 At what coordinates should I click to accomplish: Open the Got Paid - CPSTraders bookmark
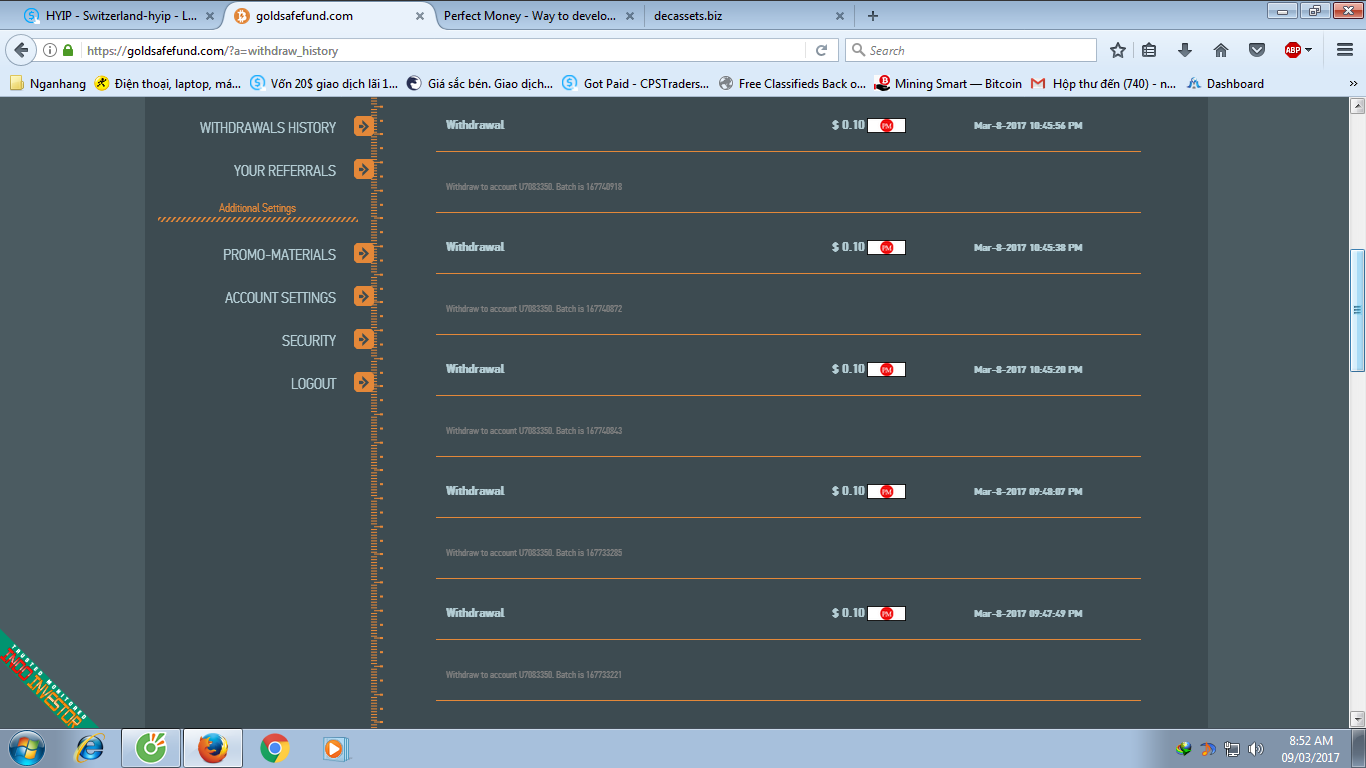(x=635, y=84)
